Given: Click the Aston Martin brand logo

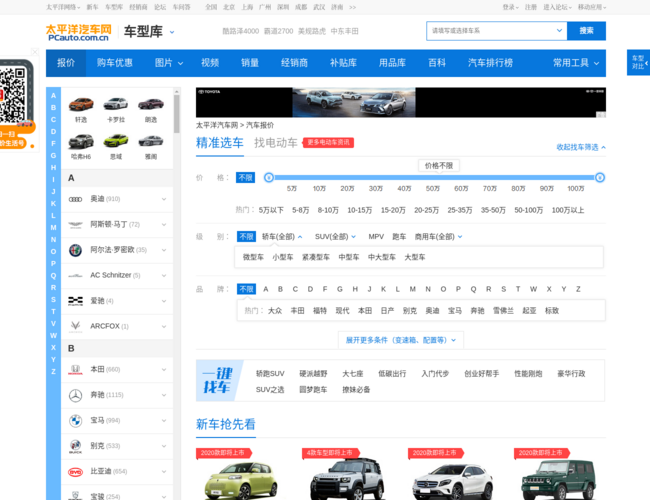Looking at the screenshot, I should pyautogui.click(x=75, y=225).
